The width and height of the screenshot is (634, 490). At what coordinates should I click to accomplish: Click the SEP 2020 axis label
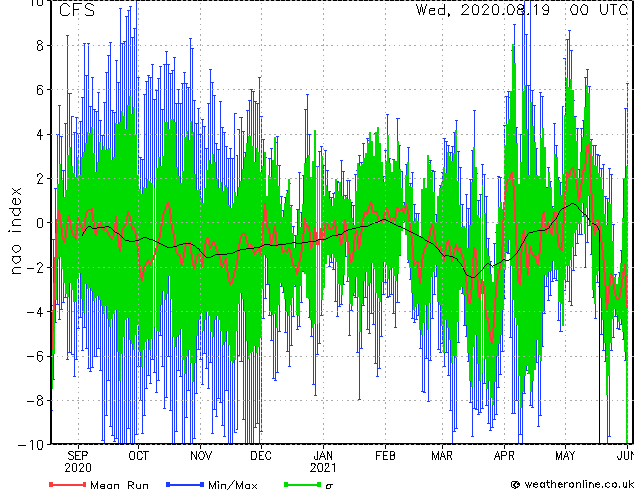click(78, 462)
